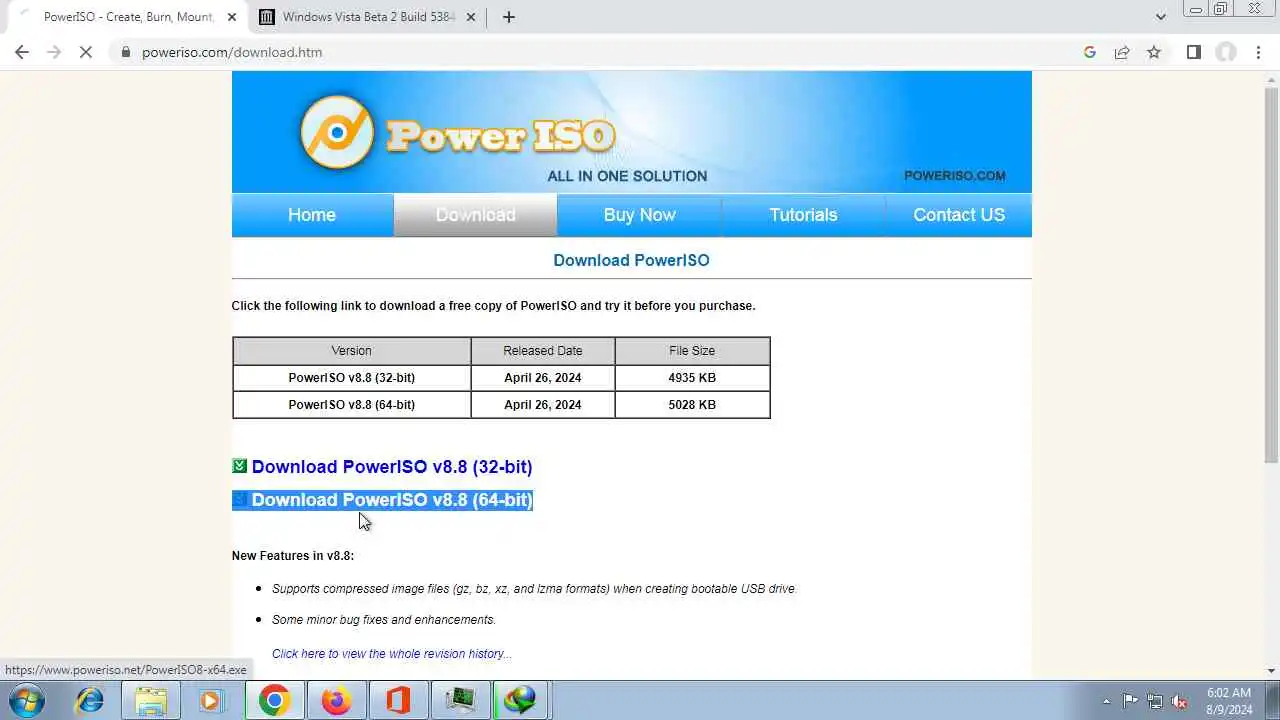
Task: Close the PowerISO tab
Action: coord(232,17)
